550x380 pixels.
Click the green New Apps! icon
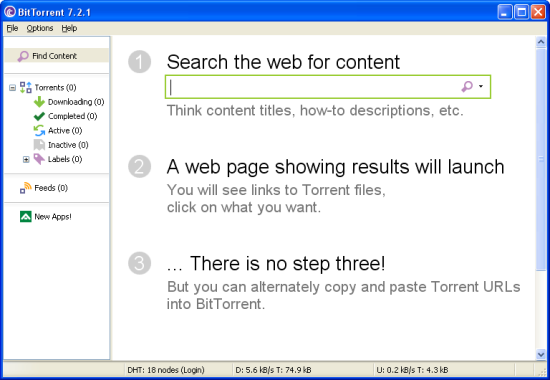point(26,217)
